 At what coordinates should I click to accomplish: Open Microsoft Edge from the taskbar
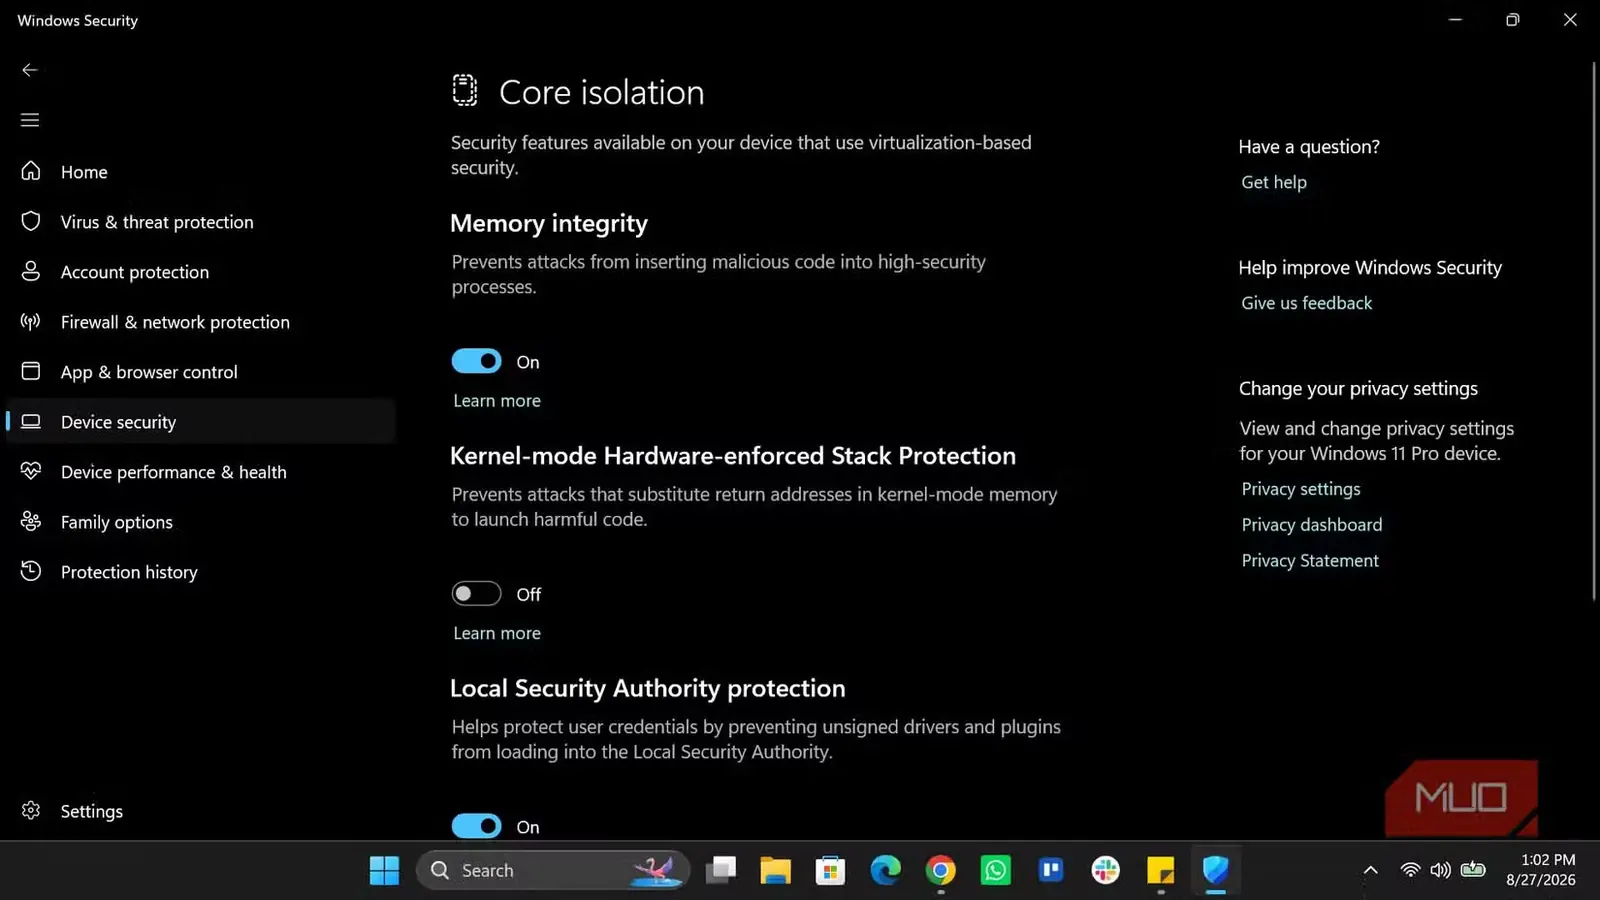pos(885,870)
